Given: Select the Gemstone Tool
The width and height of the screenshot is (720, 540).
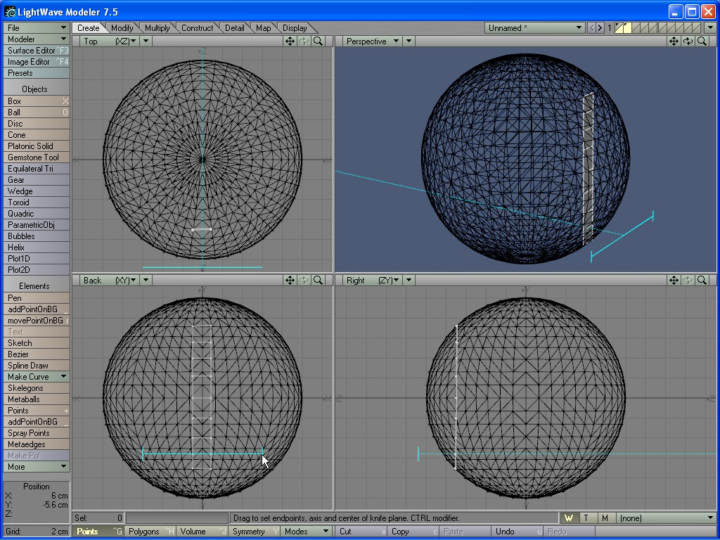Looking at the screenshot, I should pos(36,158).
